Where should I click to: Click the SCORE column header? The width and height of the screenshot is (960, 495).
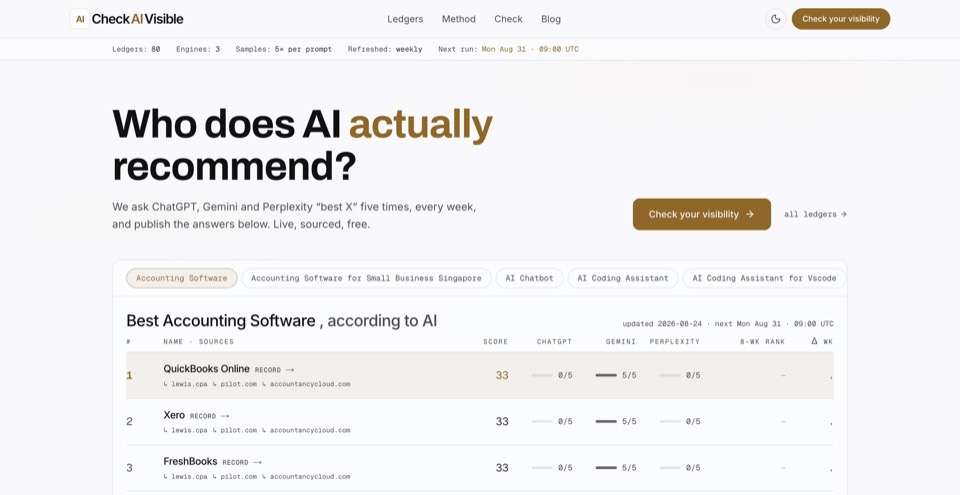pos(495,342)
